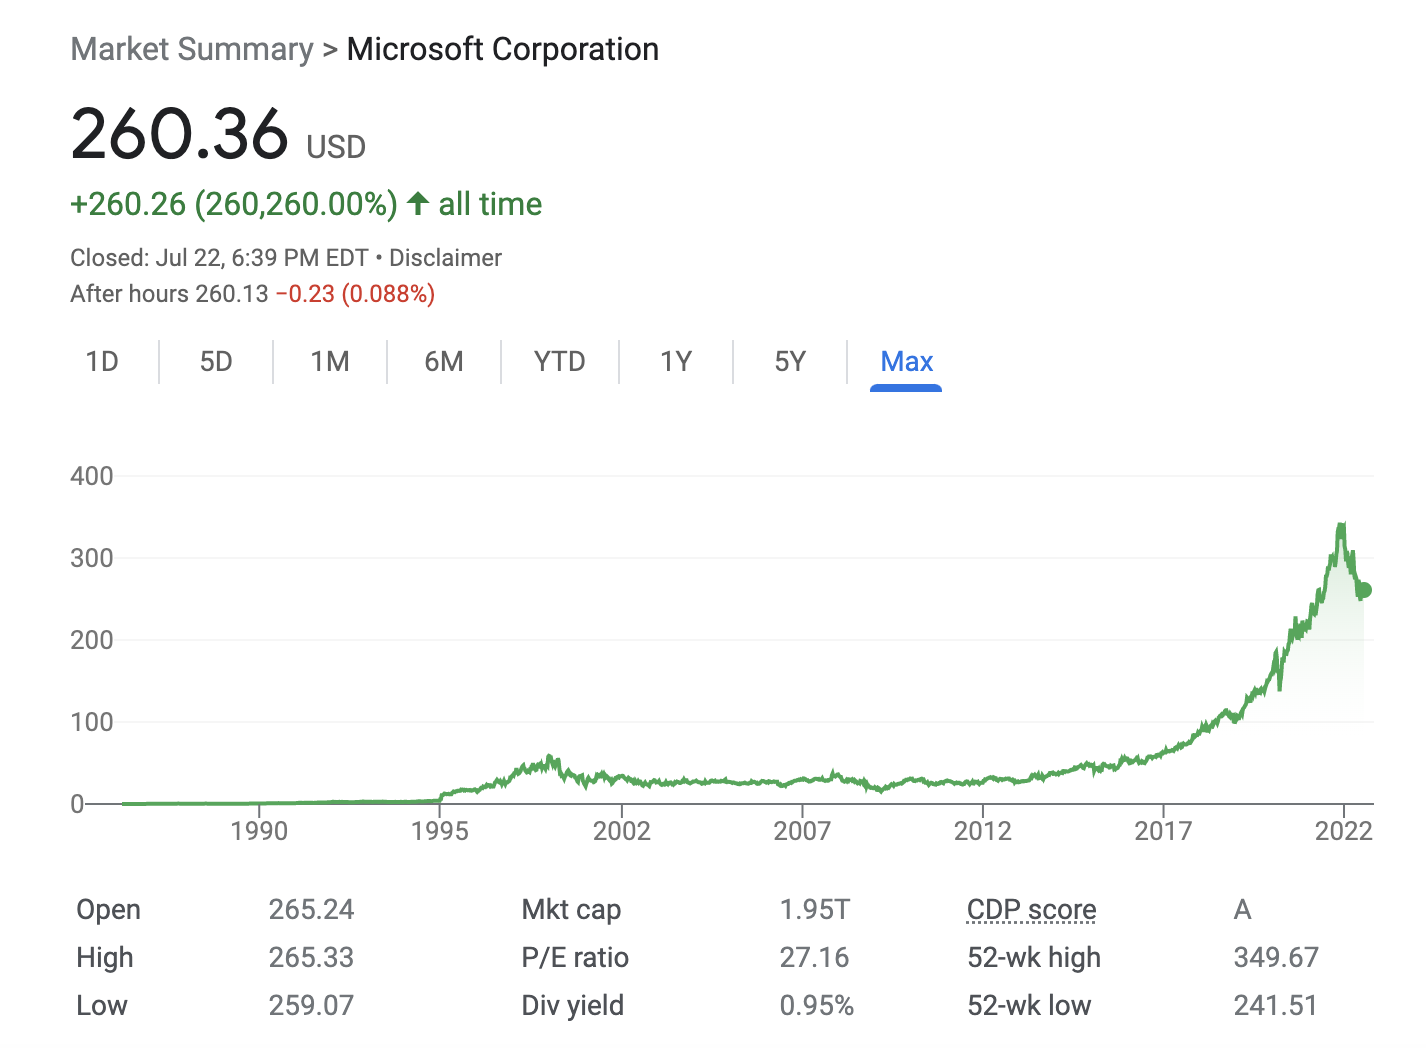Switch to the 5D time range
This screenshot has height=1048, width=1426.
216,361
